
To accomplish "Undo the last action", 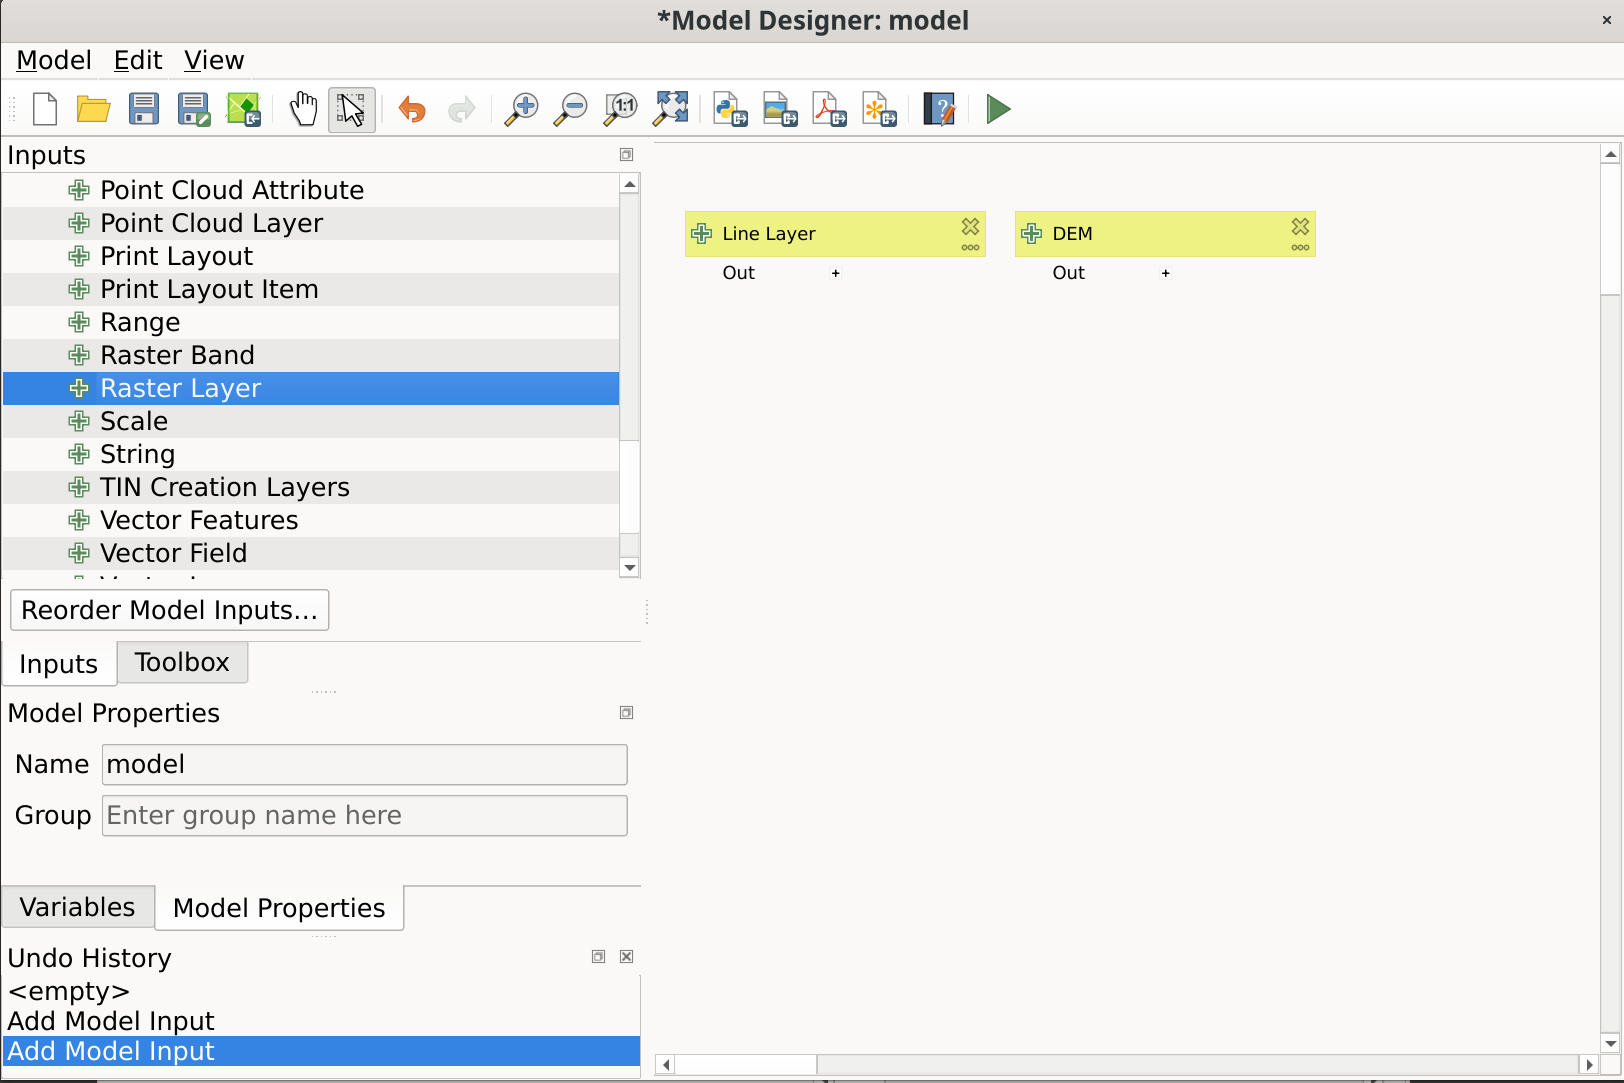I will [412, 109].
